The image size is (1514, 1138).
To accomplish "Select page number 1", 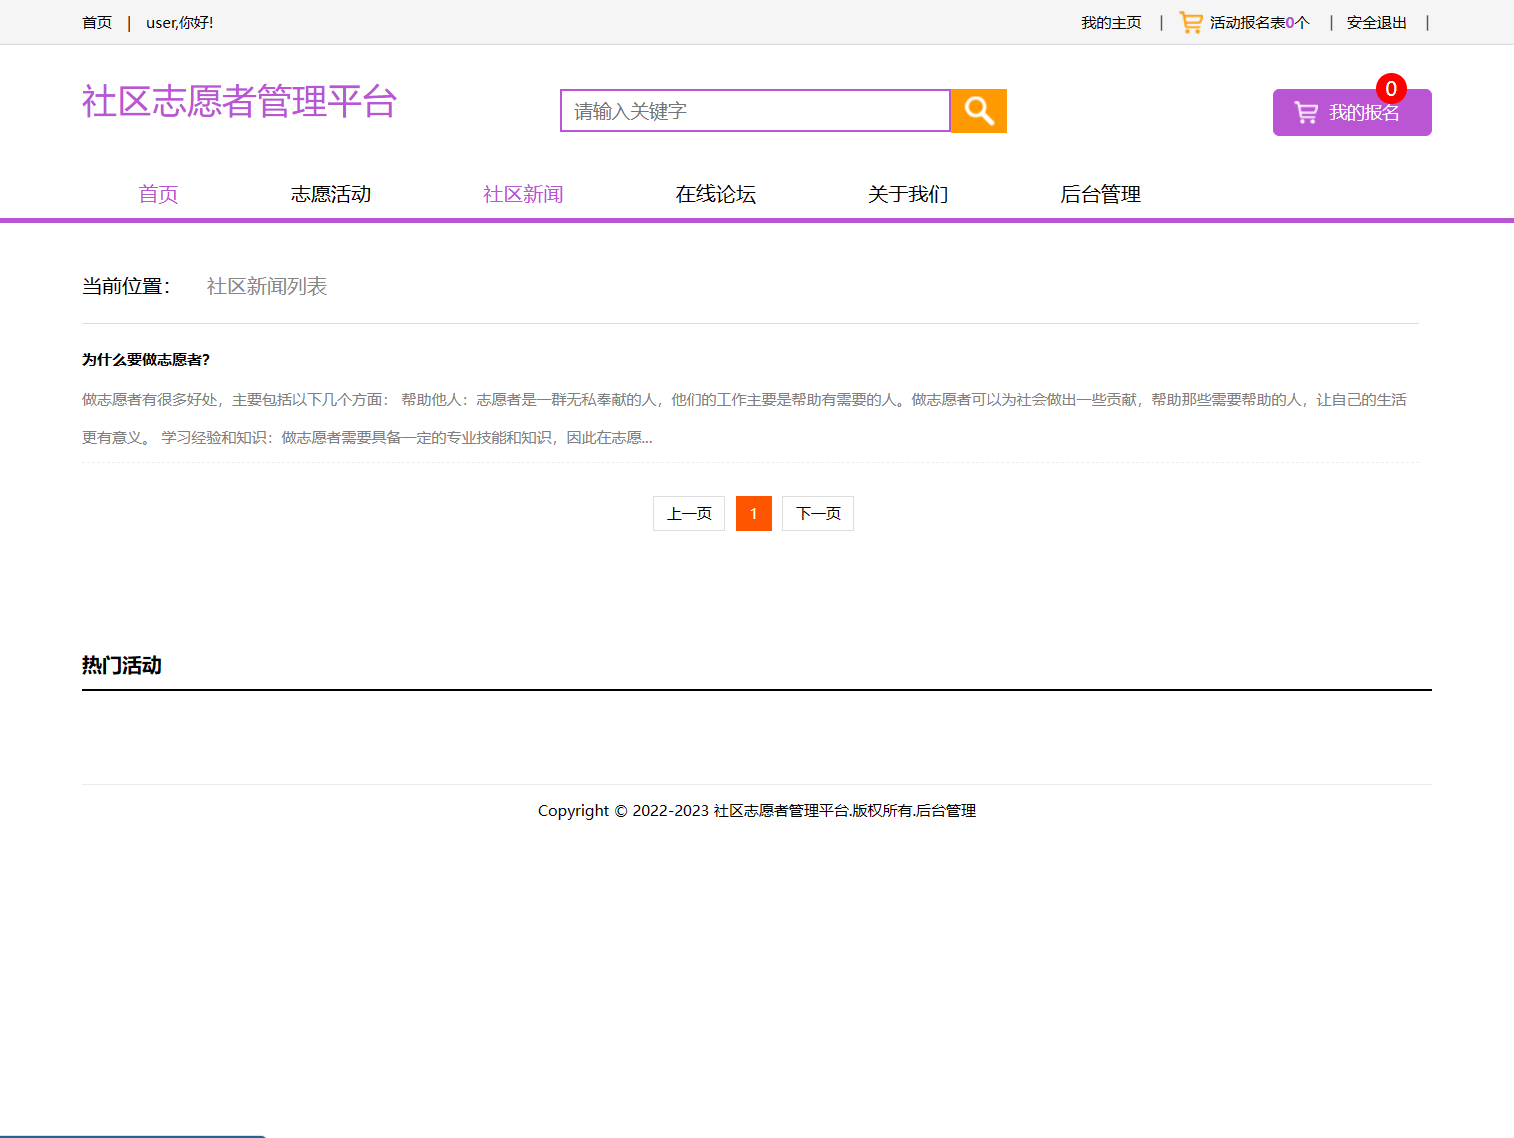I will 753,513.
